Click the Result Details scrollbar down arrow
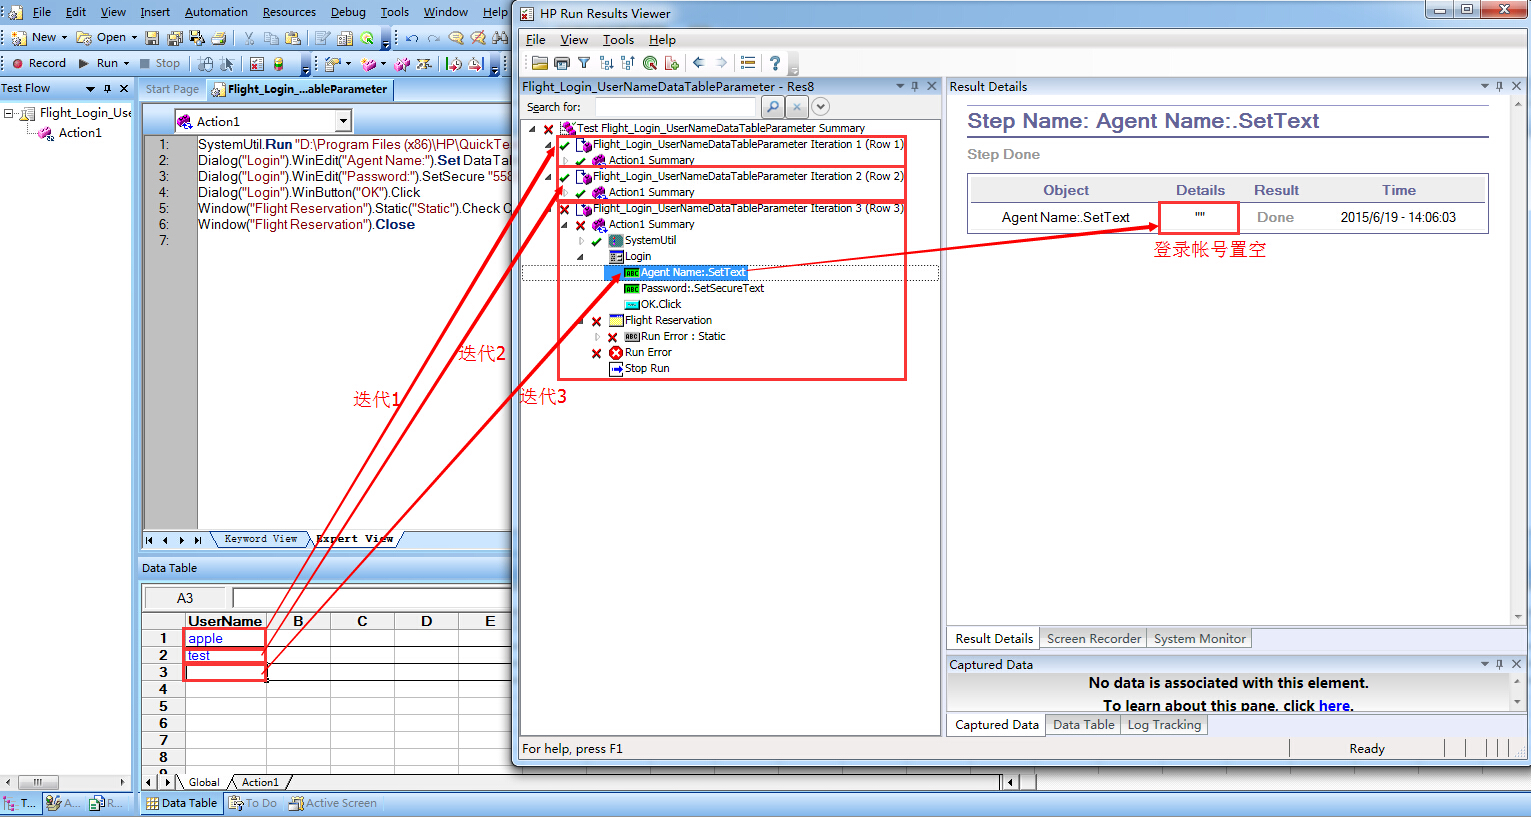This screenshot has height=818, width=1531. pyautogui.click(x=1517, y=617)
